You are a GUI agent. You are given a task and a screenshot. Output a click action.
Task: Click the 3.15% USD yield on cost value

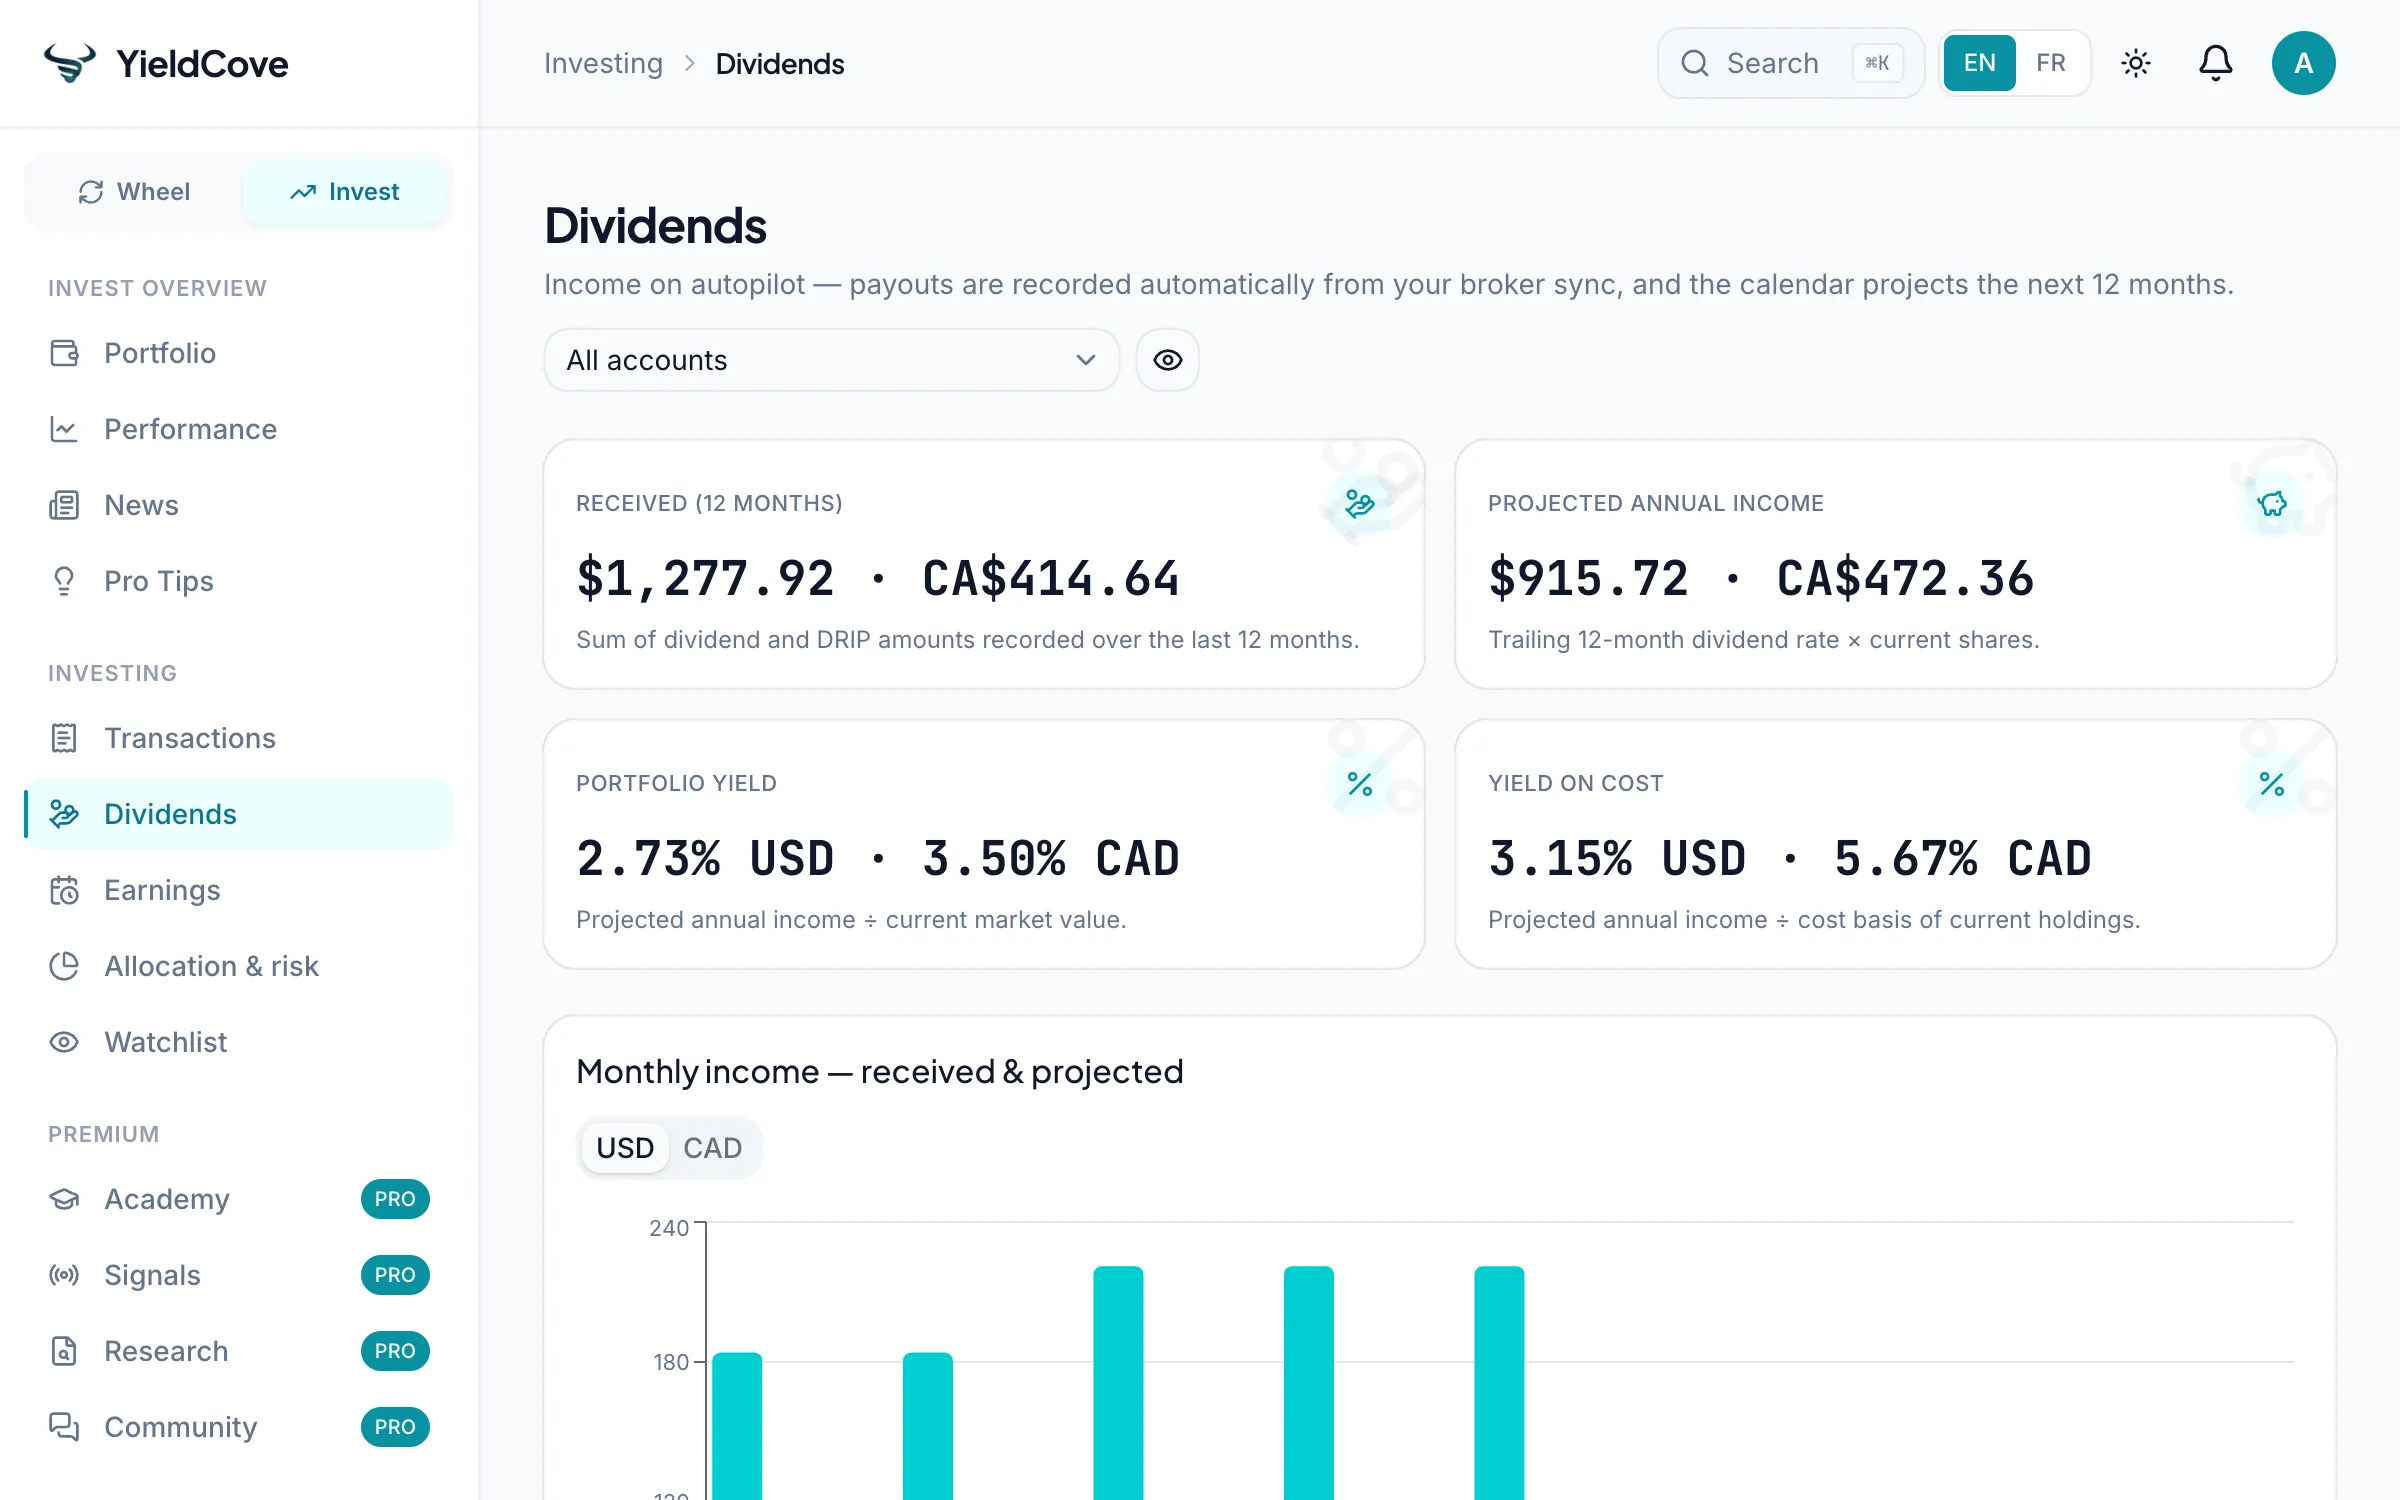1617,859
